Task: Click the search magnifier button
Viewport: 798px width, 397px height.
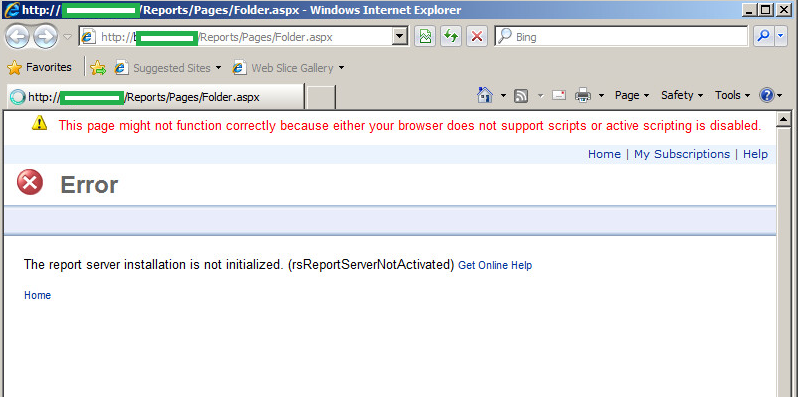Action: pos(763,37)
